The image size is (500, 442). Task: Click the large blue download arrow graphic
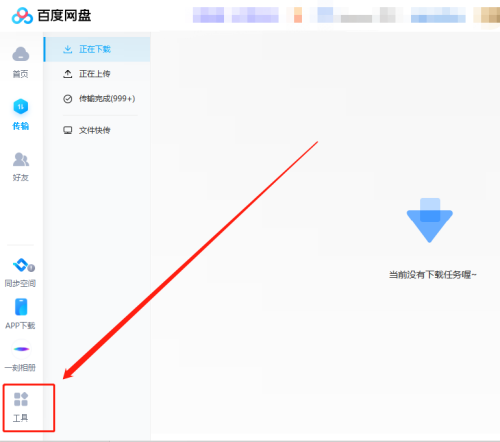[x=430, y=220]
